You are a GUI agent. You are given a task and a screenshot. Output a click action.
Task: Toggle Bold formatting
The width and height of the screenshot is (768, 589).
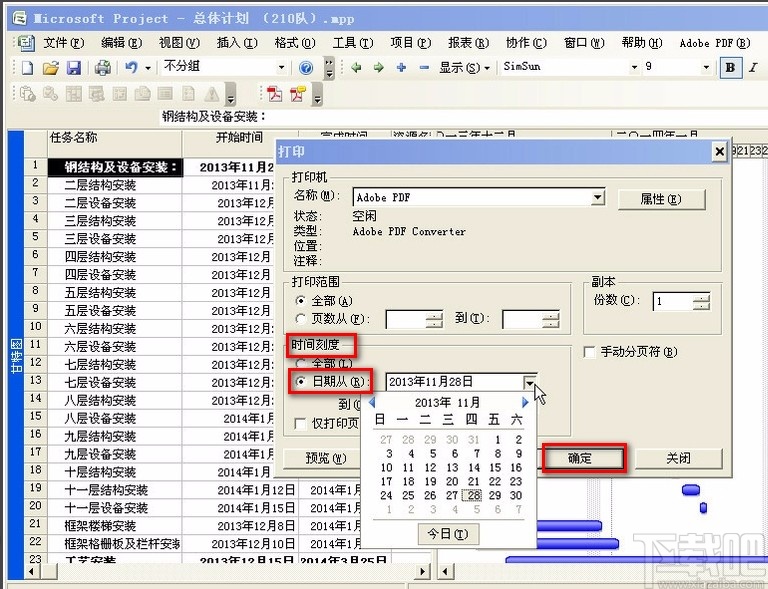click(730, 68)
